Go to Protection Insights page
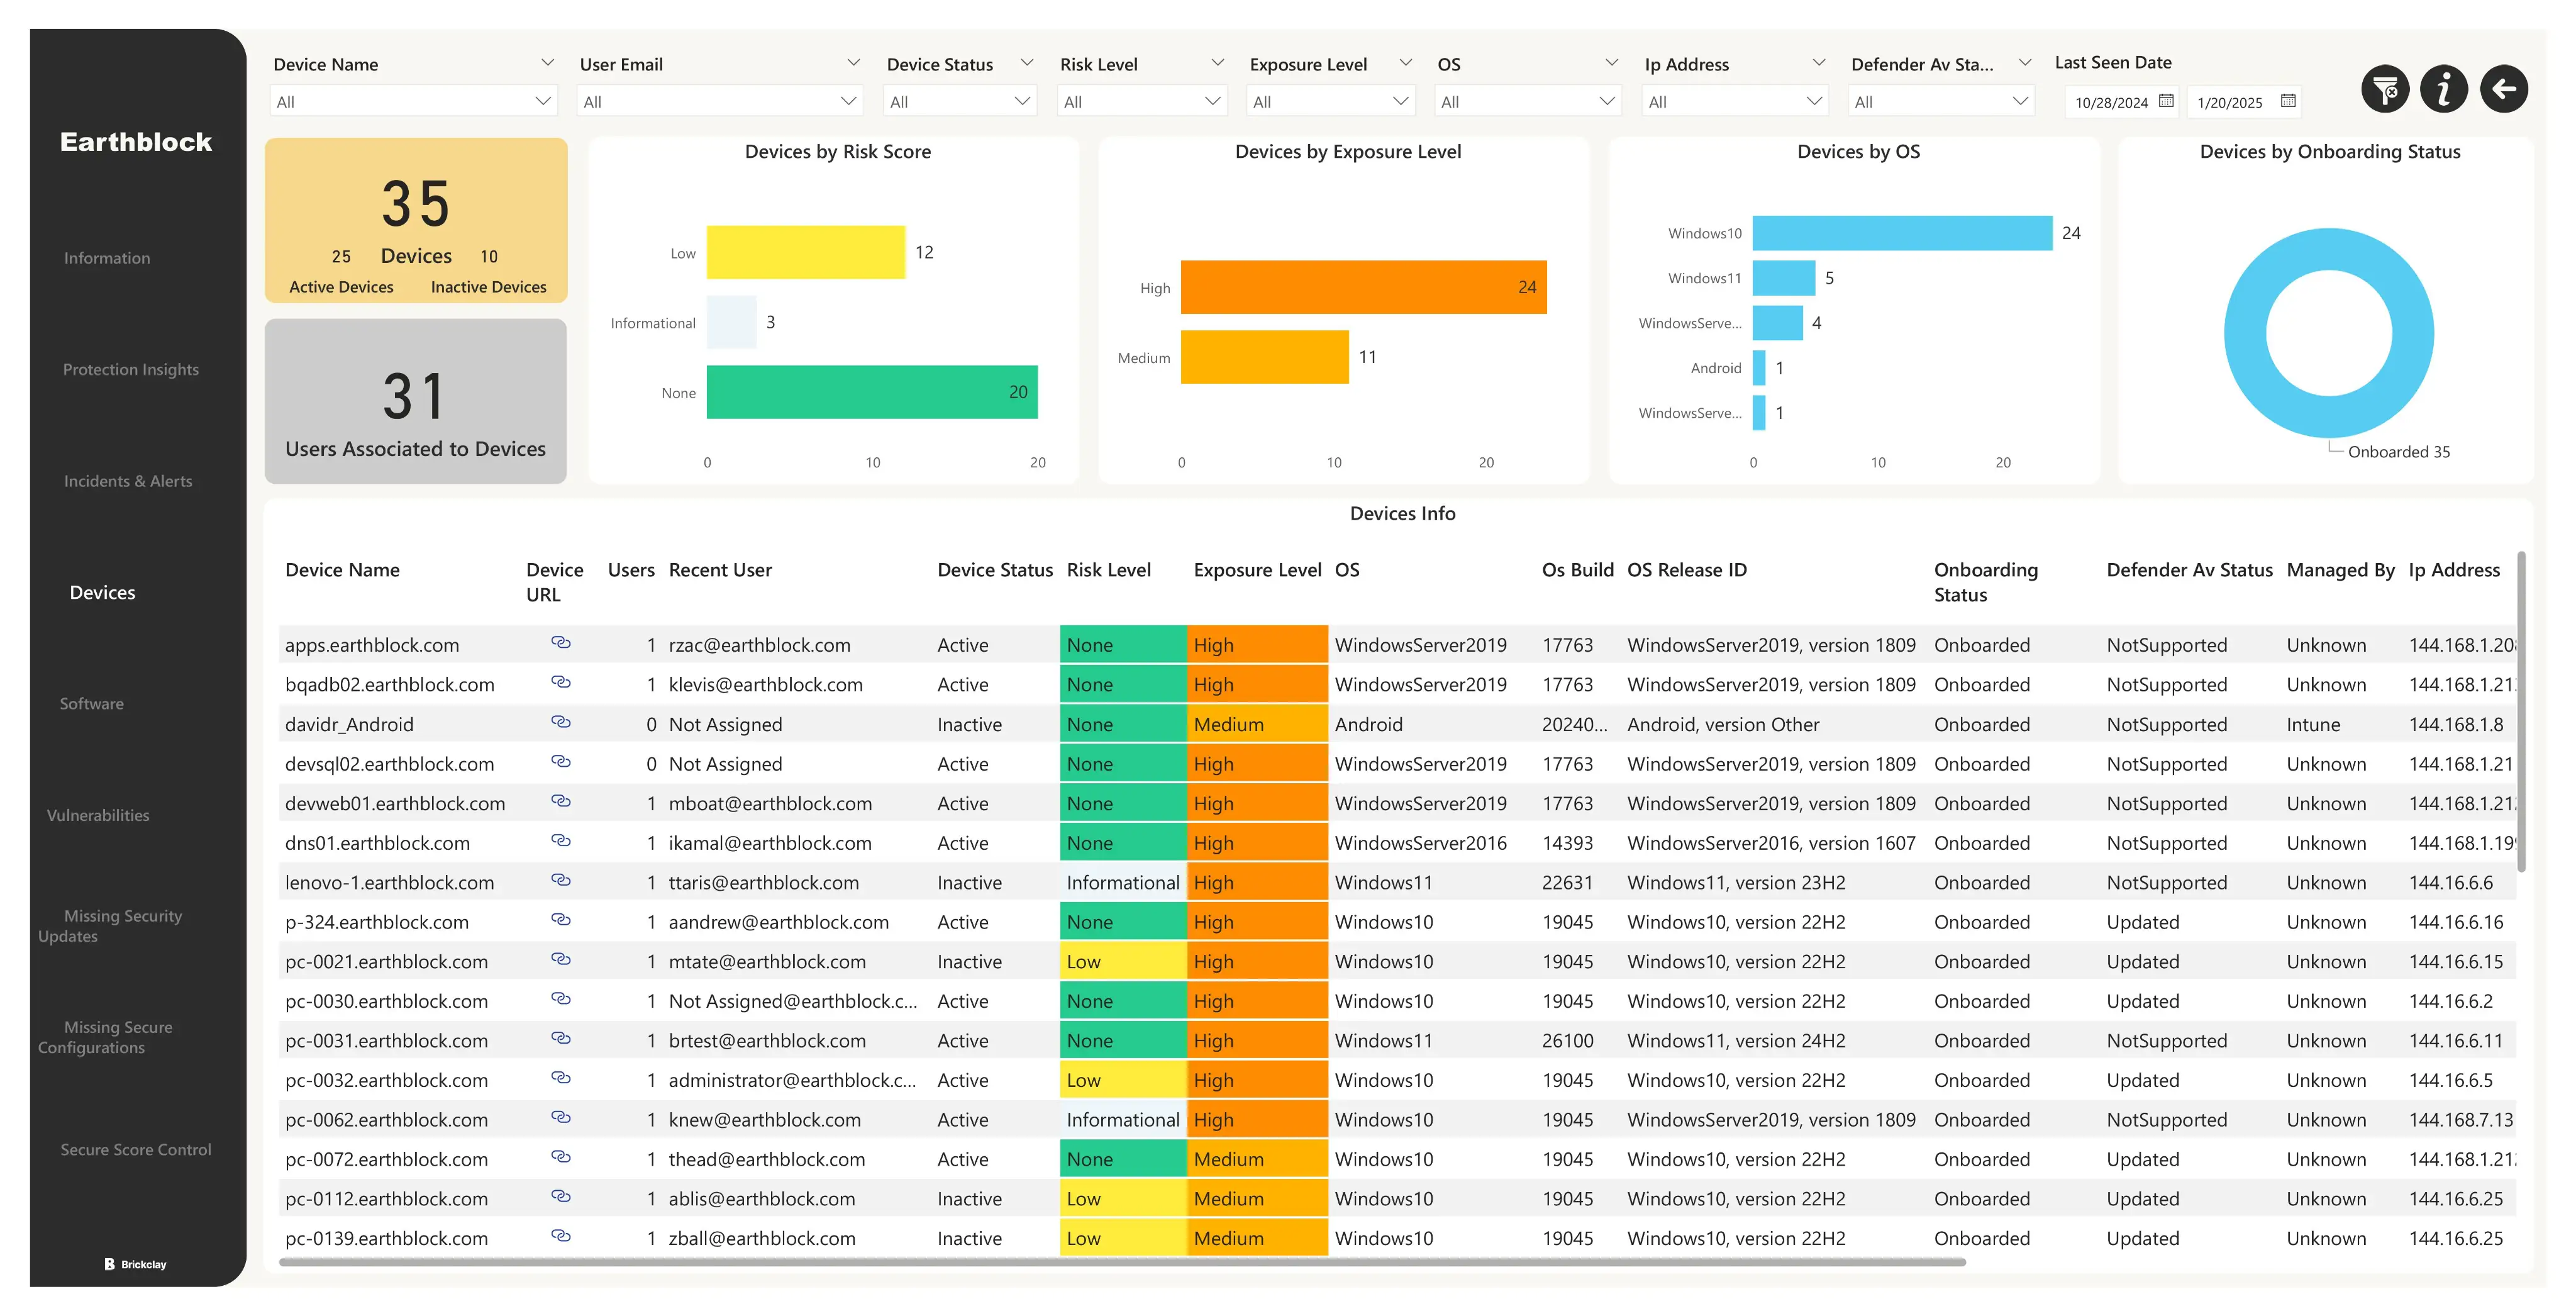Viewport: 2576px width, 1316px height. [131, 369]
